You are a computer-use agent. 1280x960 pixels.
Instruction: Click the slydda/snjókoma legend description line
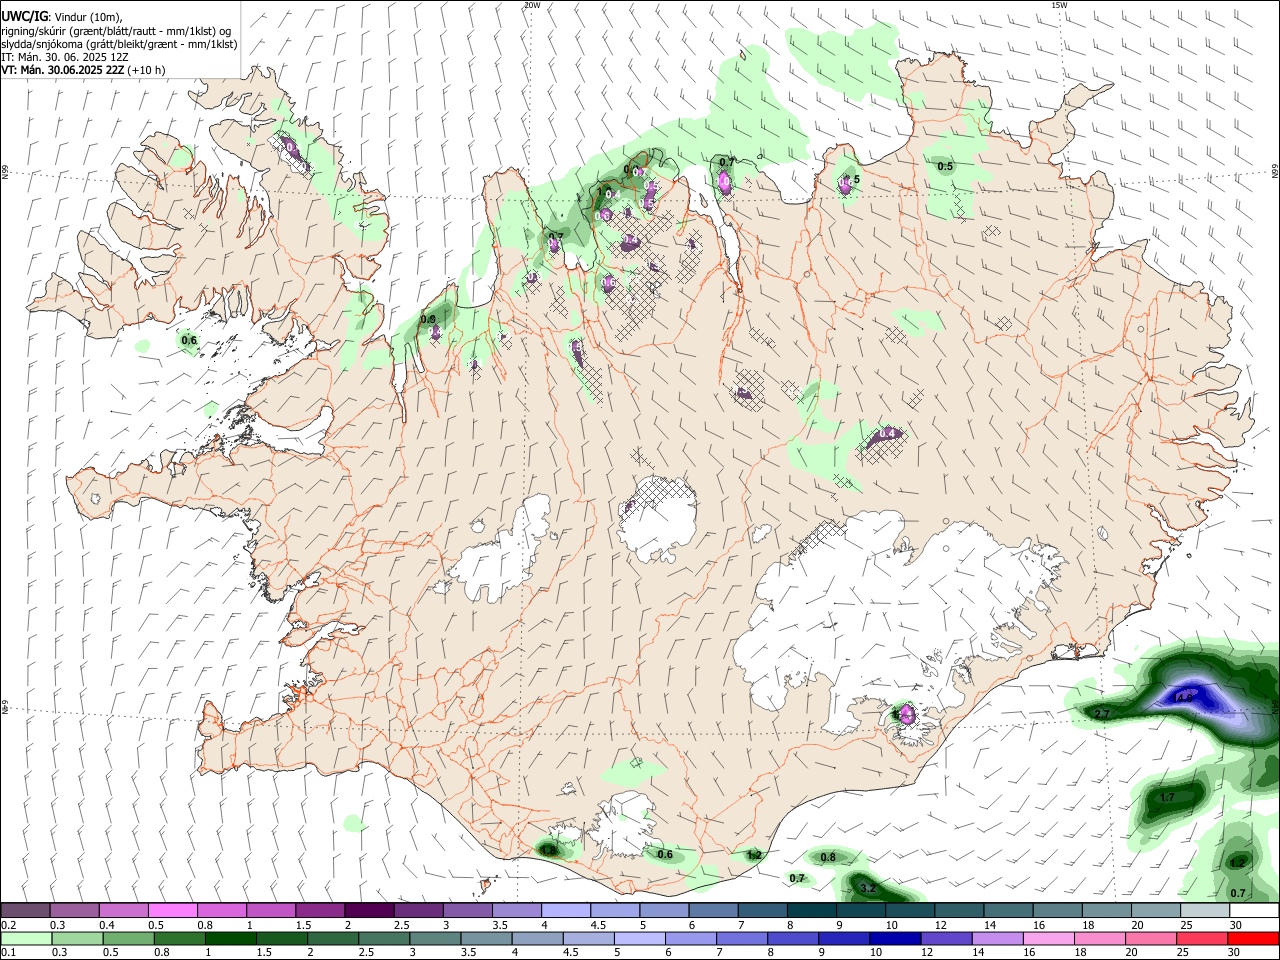(119, 44)
